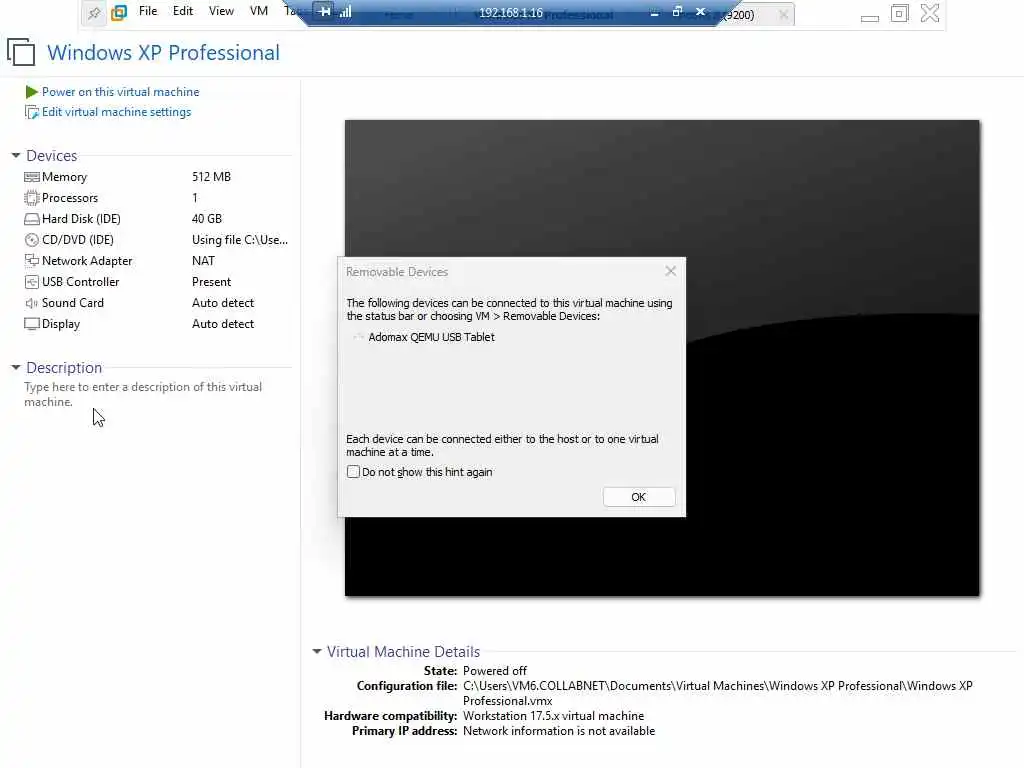Select the Sound Card device
Image resolution: width=1024 pixels, height=768 pixels.
pyautogui.click(x=157, y=302)
